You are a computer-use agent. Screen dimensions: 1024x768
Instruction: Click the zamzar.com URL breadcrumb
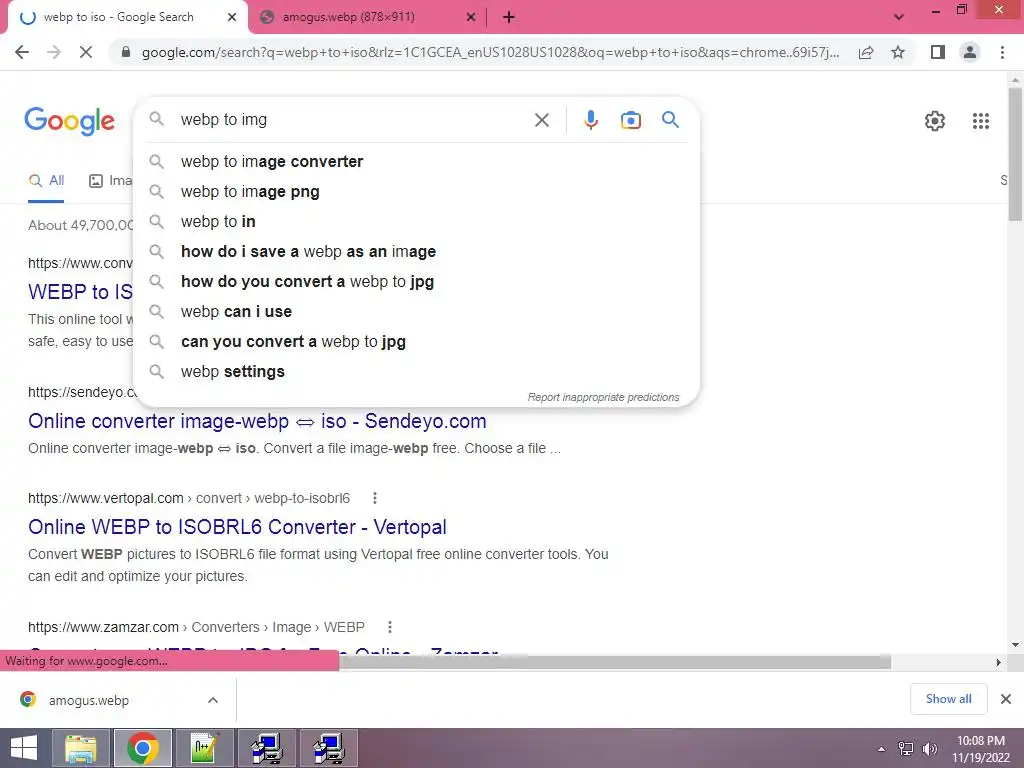(x=196, y=627)
